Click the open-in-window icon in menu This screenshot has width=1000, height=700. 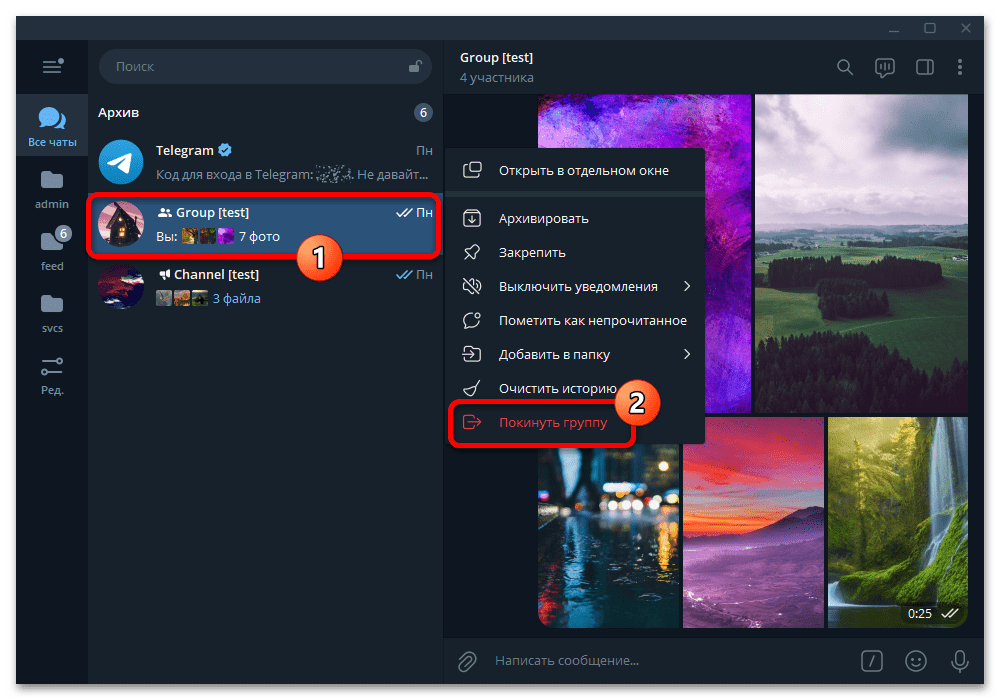(x=472, y=170)
